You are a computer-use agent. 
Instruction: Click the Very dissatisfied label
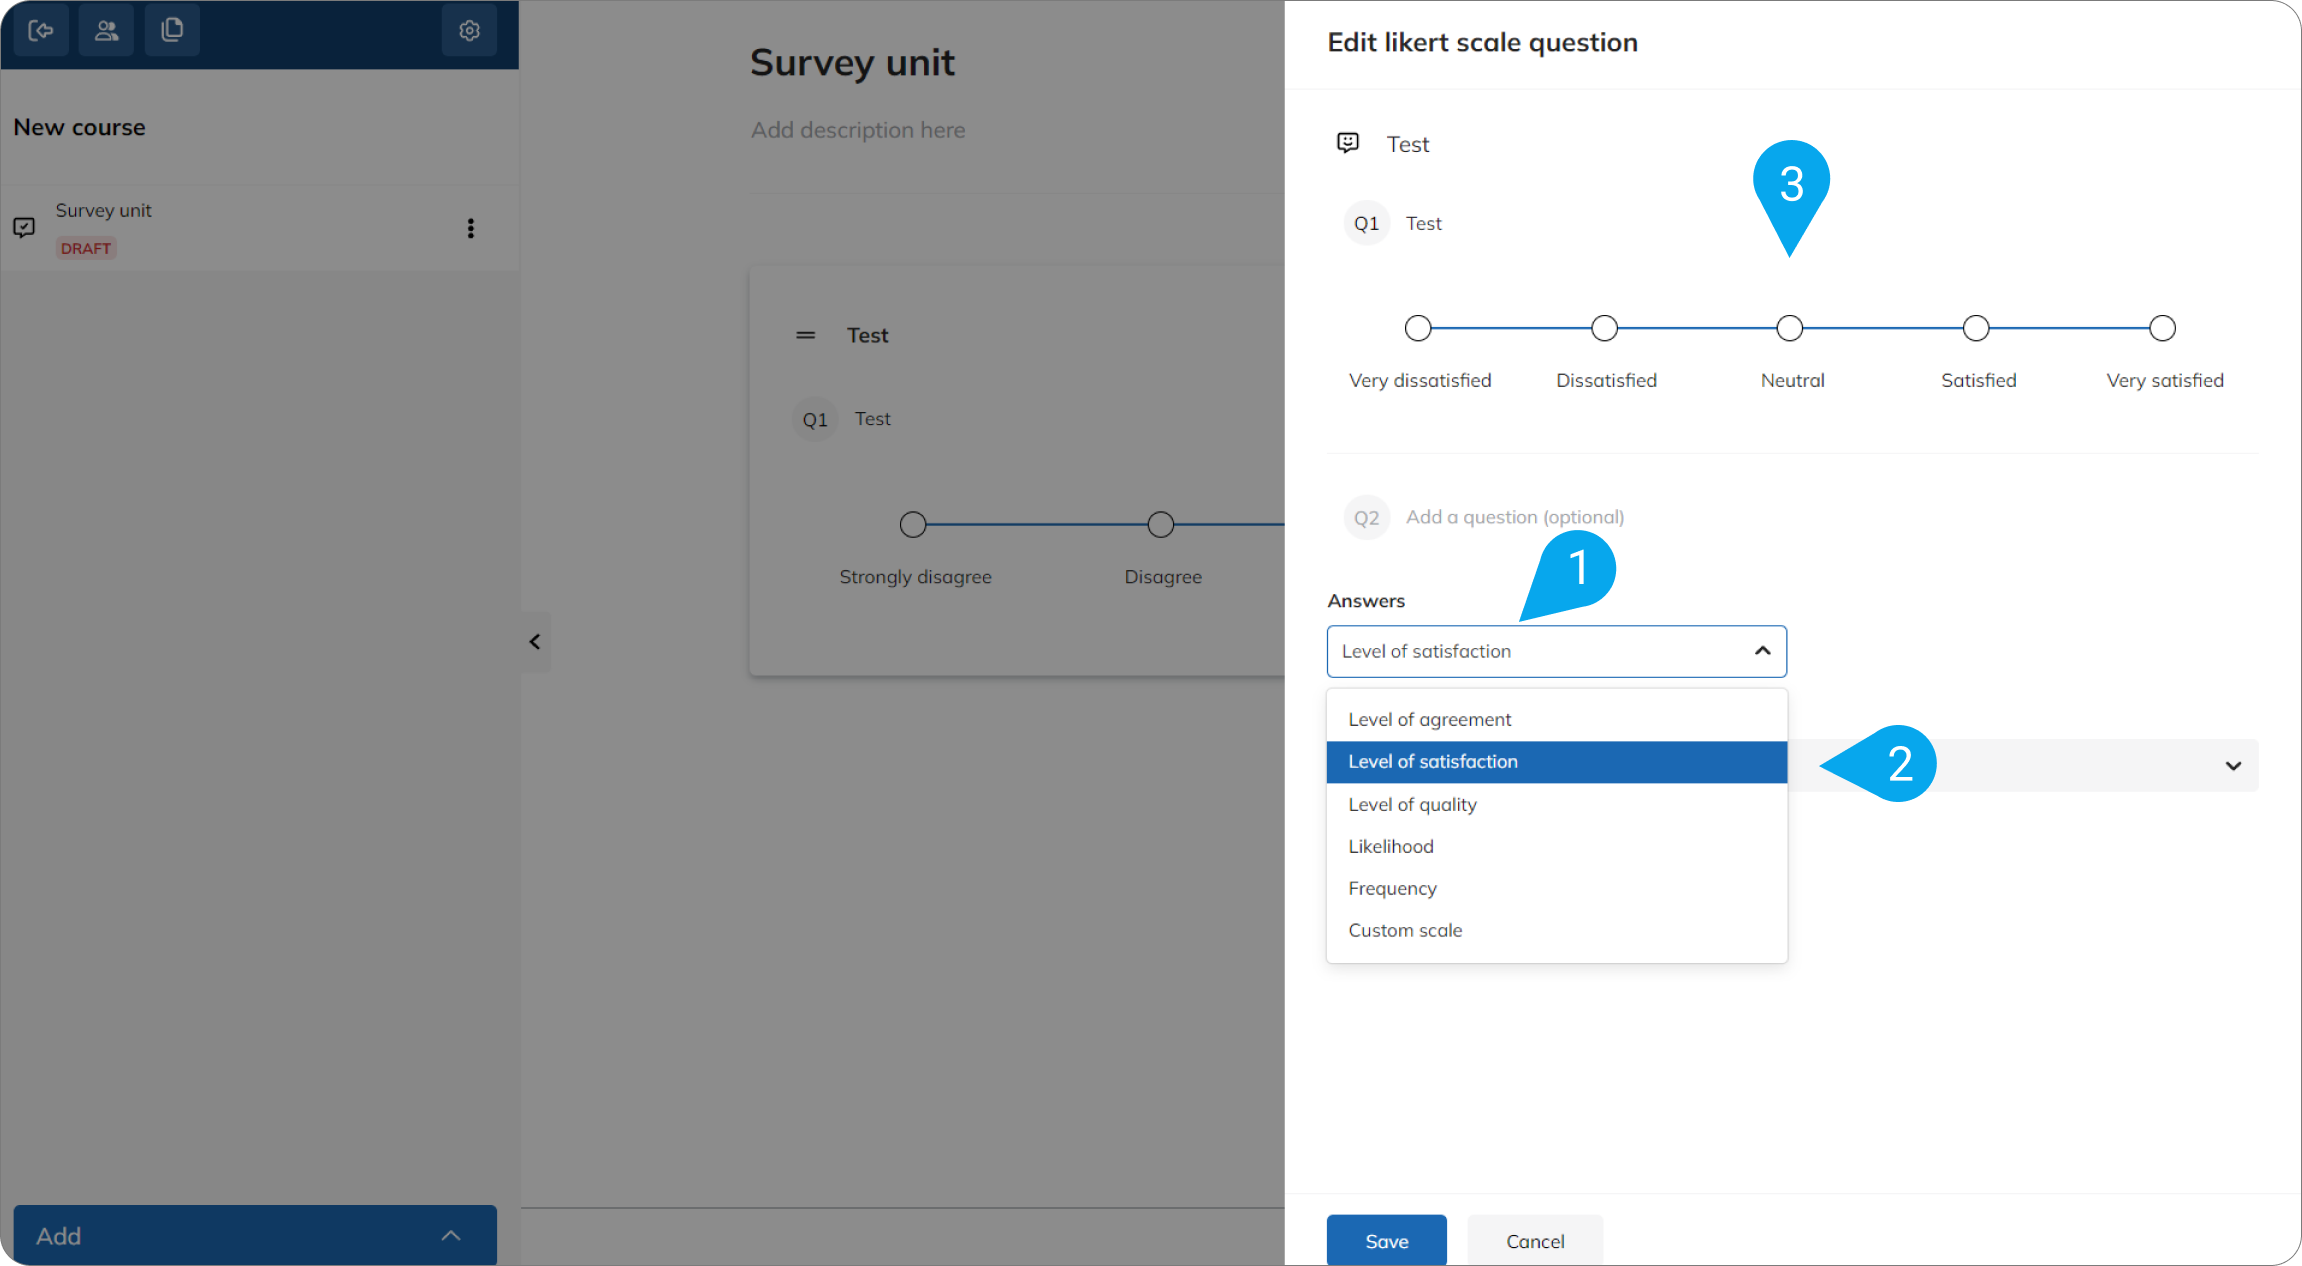1419,380
